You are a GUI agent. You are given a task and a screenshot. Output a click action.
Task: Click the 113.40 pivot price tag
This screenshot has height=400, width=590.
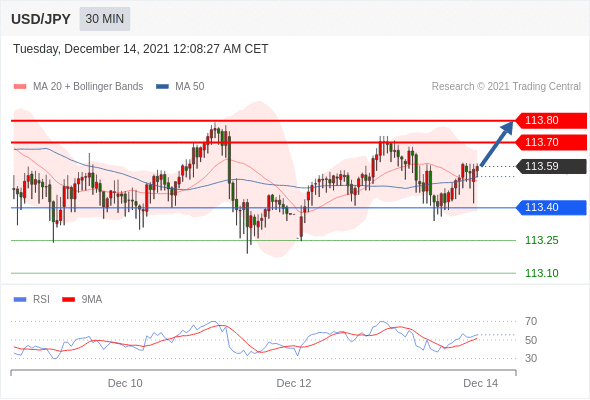click(x=551, y=207)
